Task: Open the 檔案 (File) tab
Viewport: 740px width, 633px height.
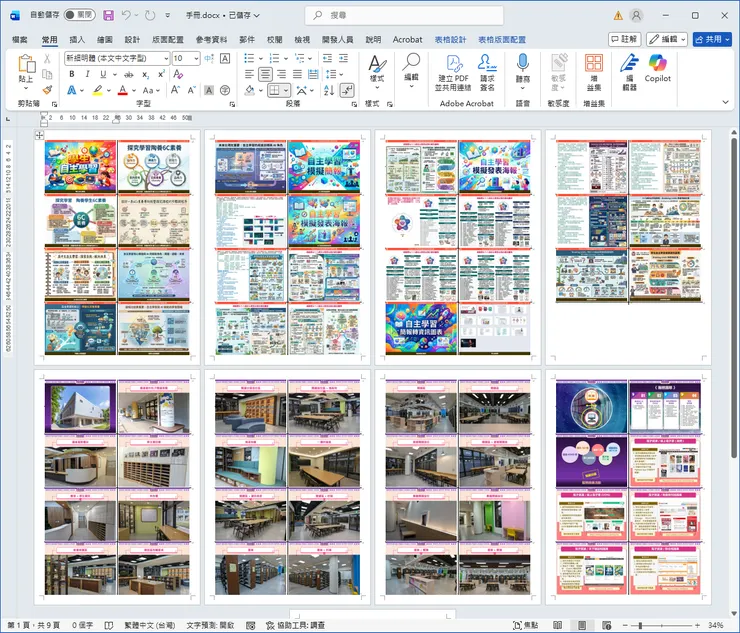Action: tap(20, 40)
